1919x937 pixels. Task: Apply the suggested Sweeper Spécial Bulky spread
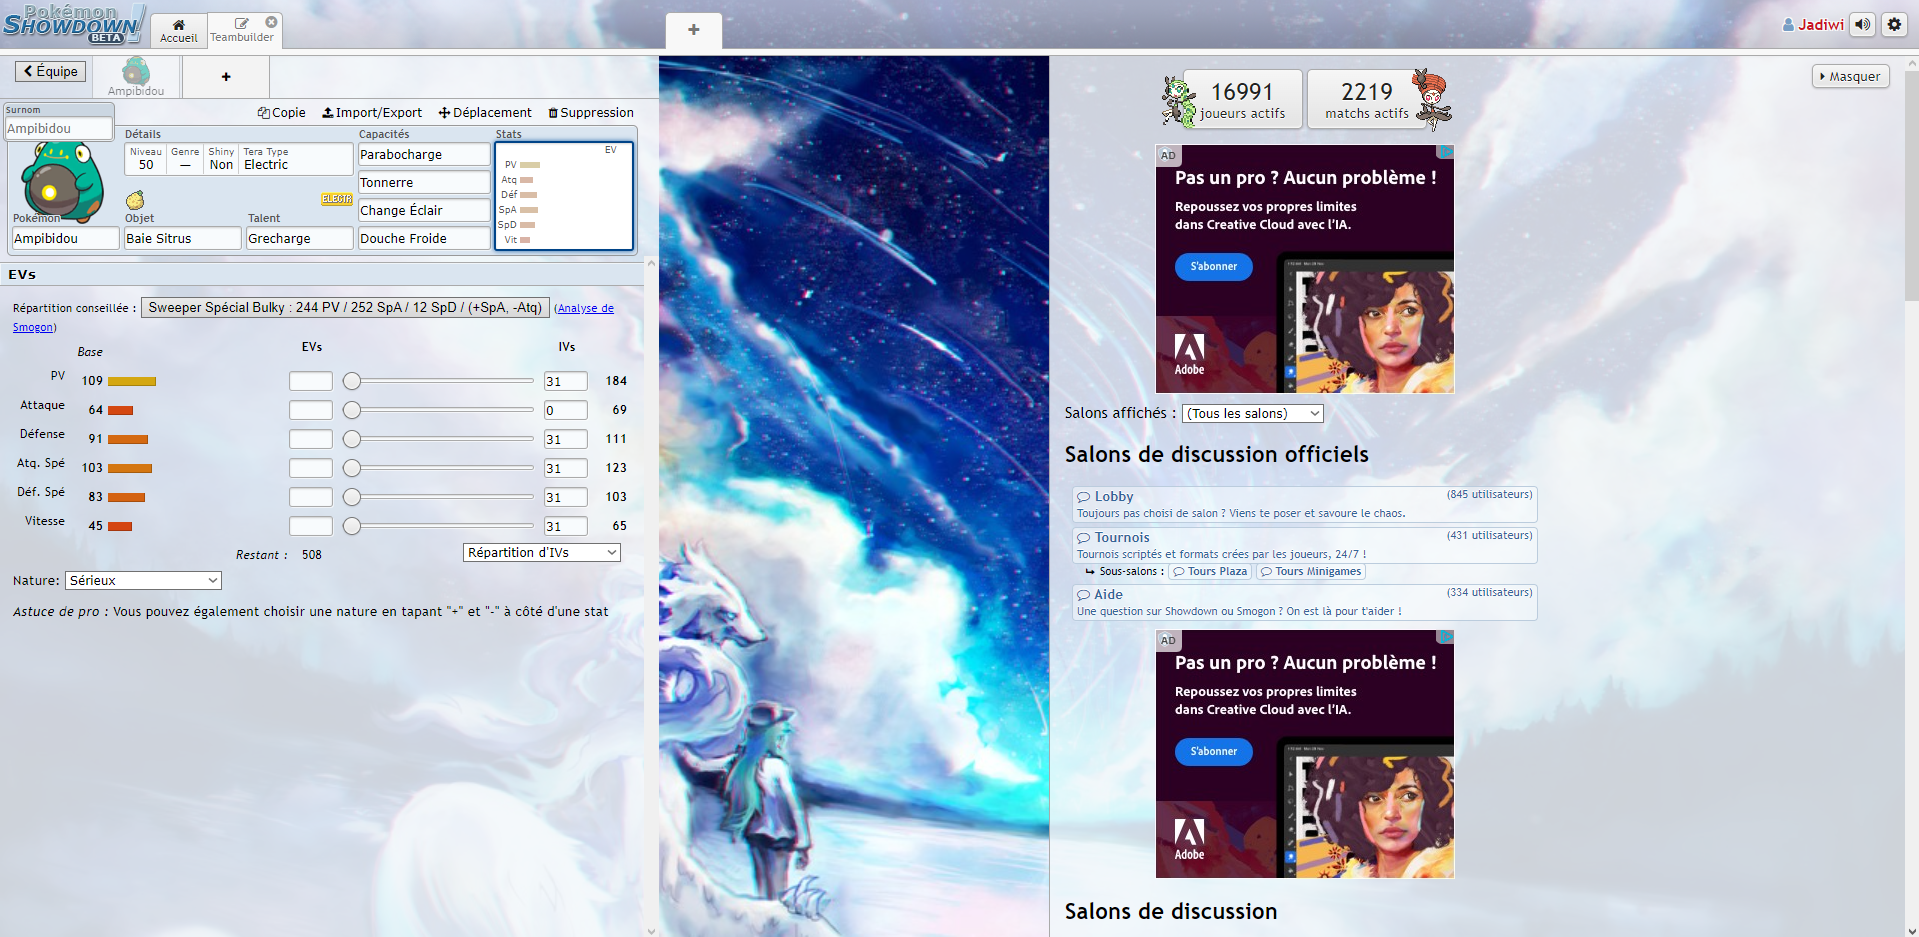[345, 307]
